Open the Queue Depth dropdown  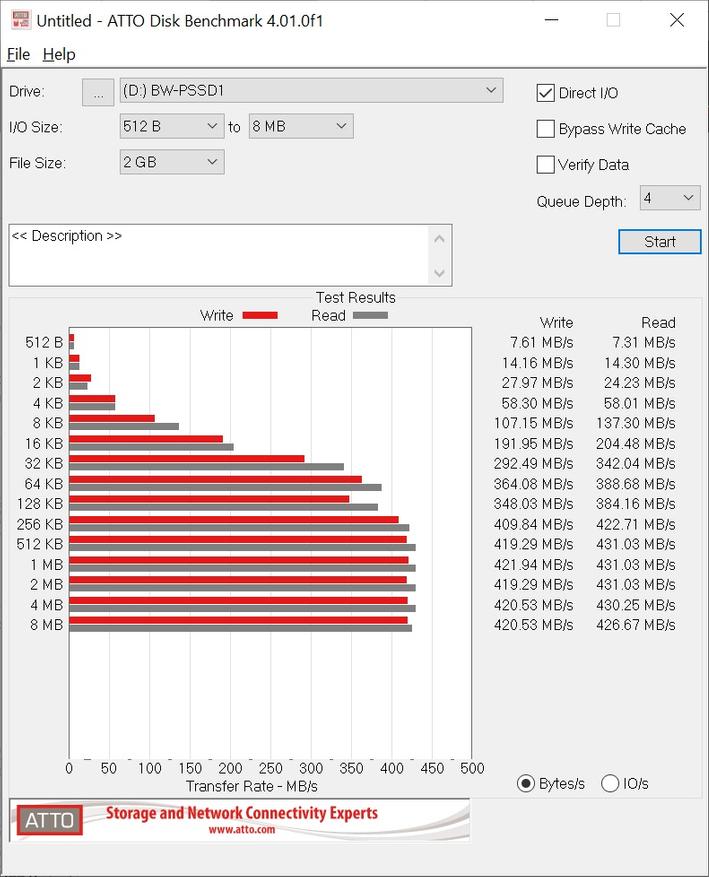[669, 198]
